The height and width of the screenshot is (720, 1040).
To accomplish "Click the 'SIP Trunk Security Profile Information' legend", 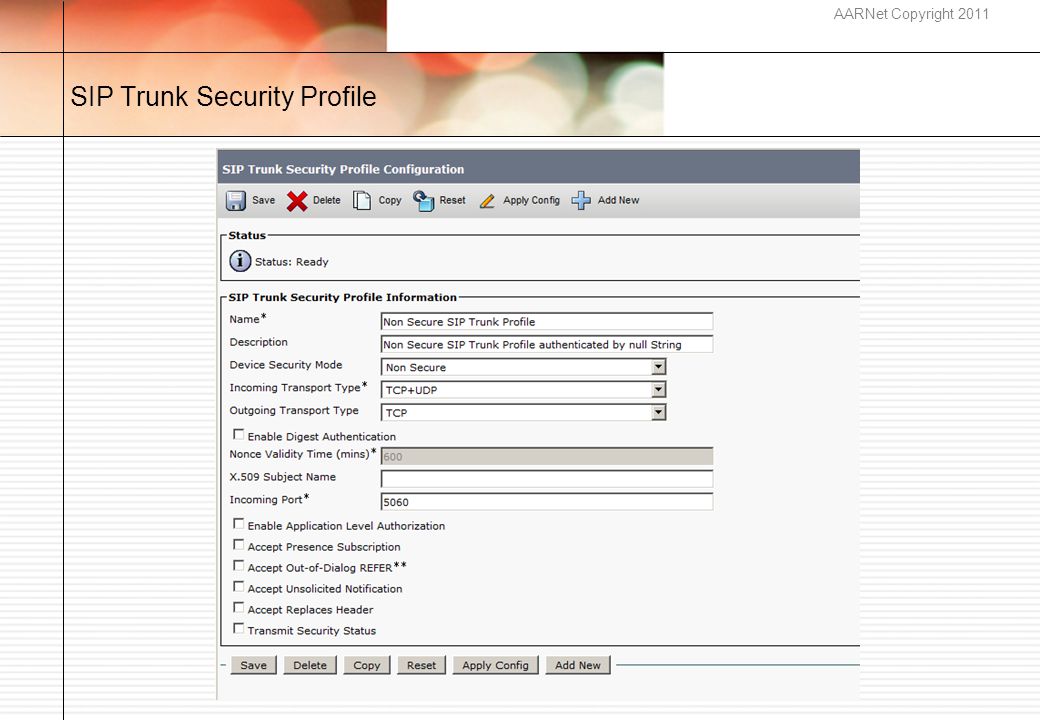I will [343, 297].
